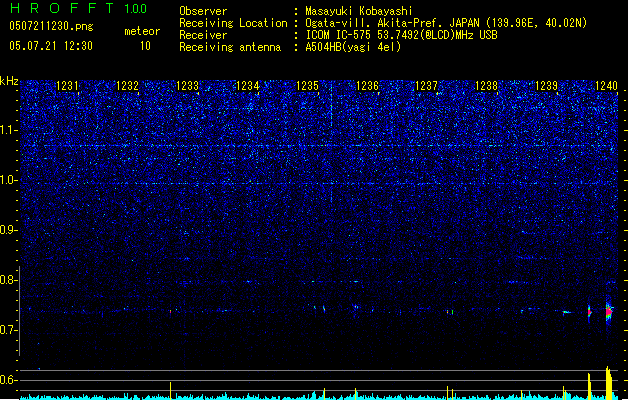The height and width of the screenshot is (400, 629).
Task: Click the ICOM IC-575 receiver text
Action: click(x=401, y=35)
